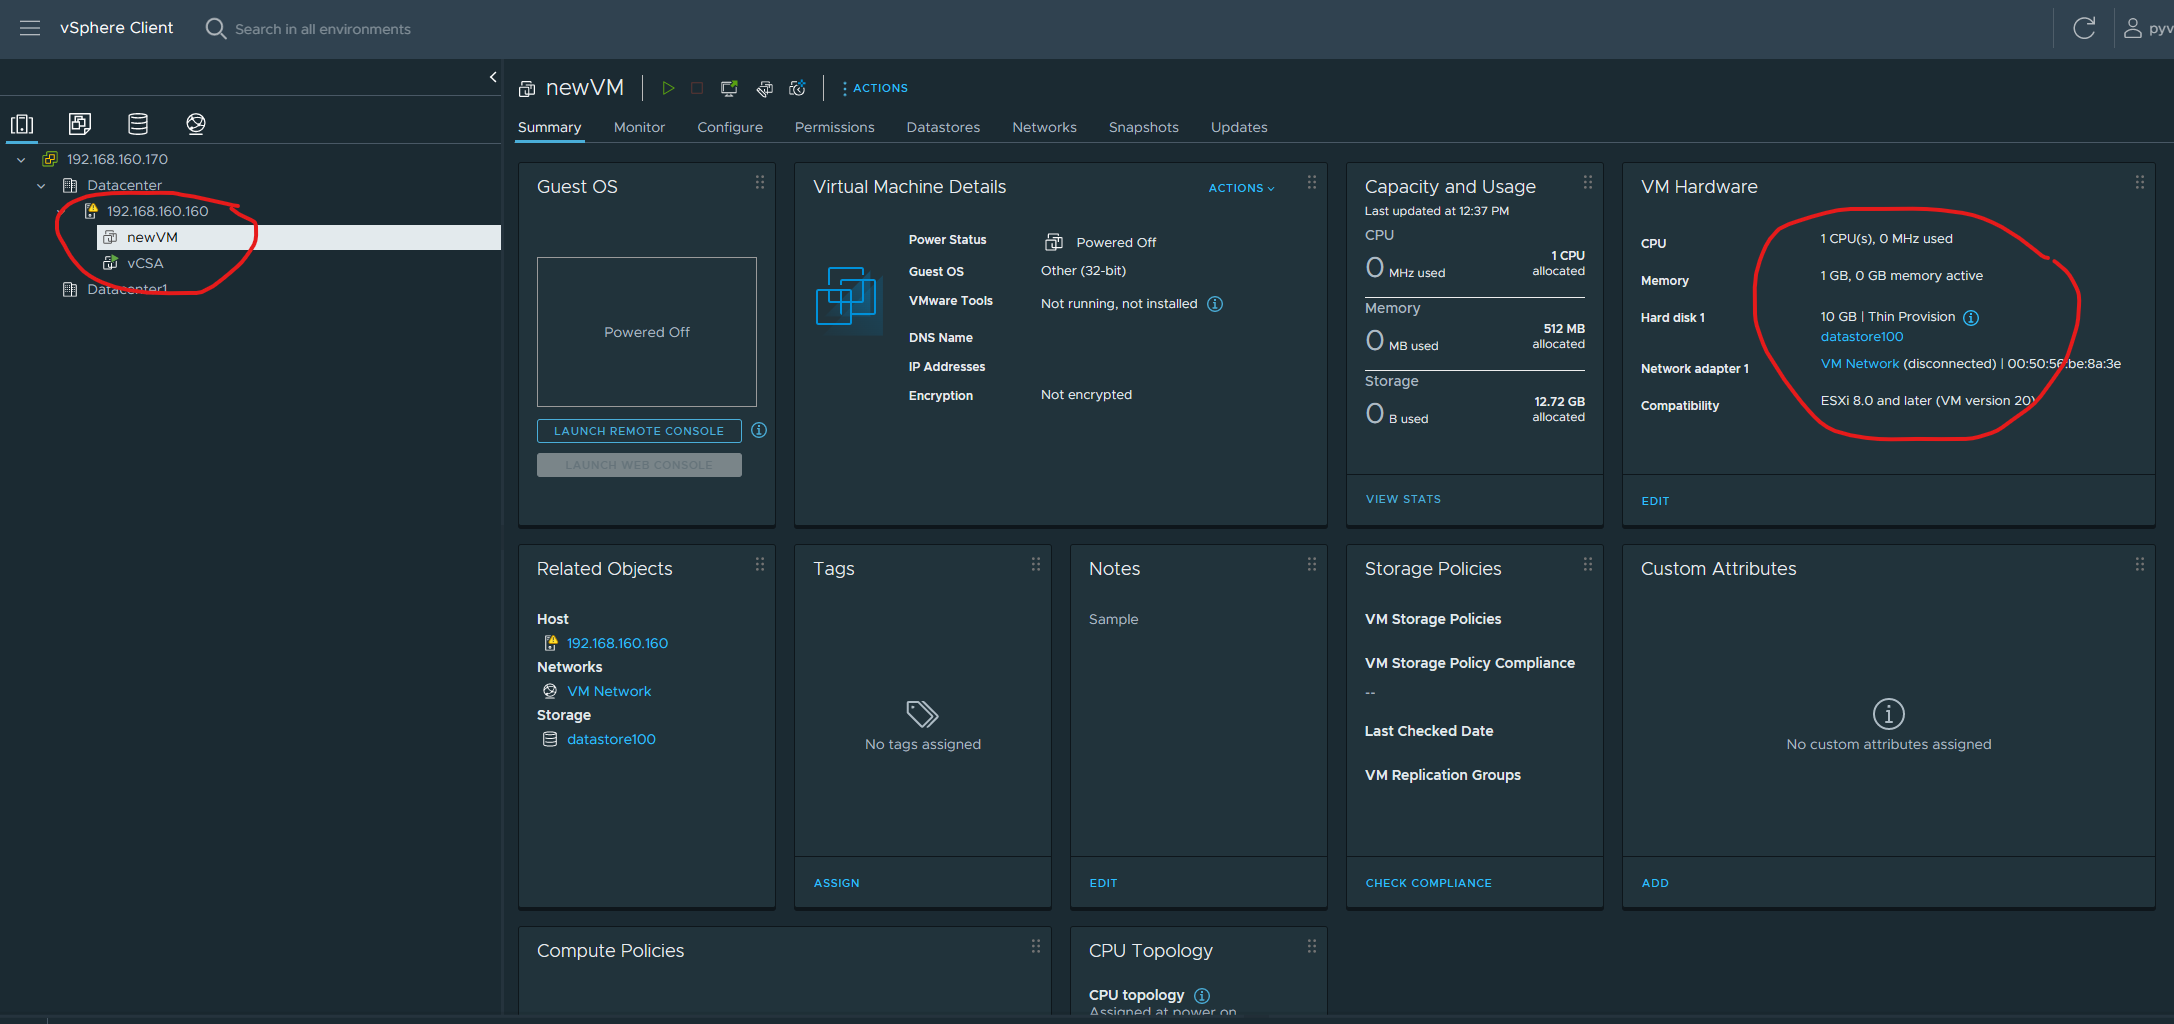Click EDIT in Notes card

point(1103,883)
